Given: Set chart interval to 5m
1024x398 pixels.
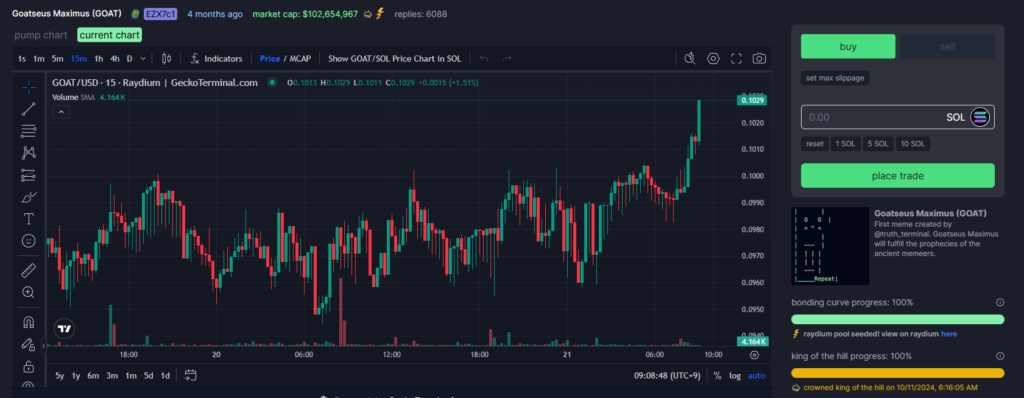Looking at the screenshot, I should 57,59.
